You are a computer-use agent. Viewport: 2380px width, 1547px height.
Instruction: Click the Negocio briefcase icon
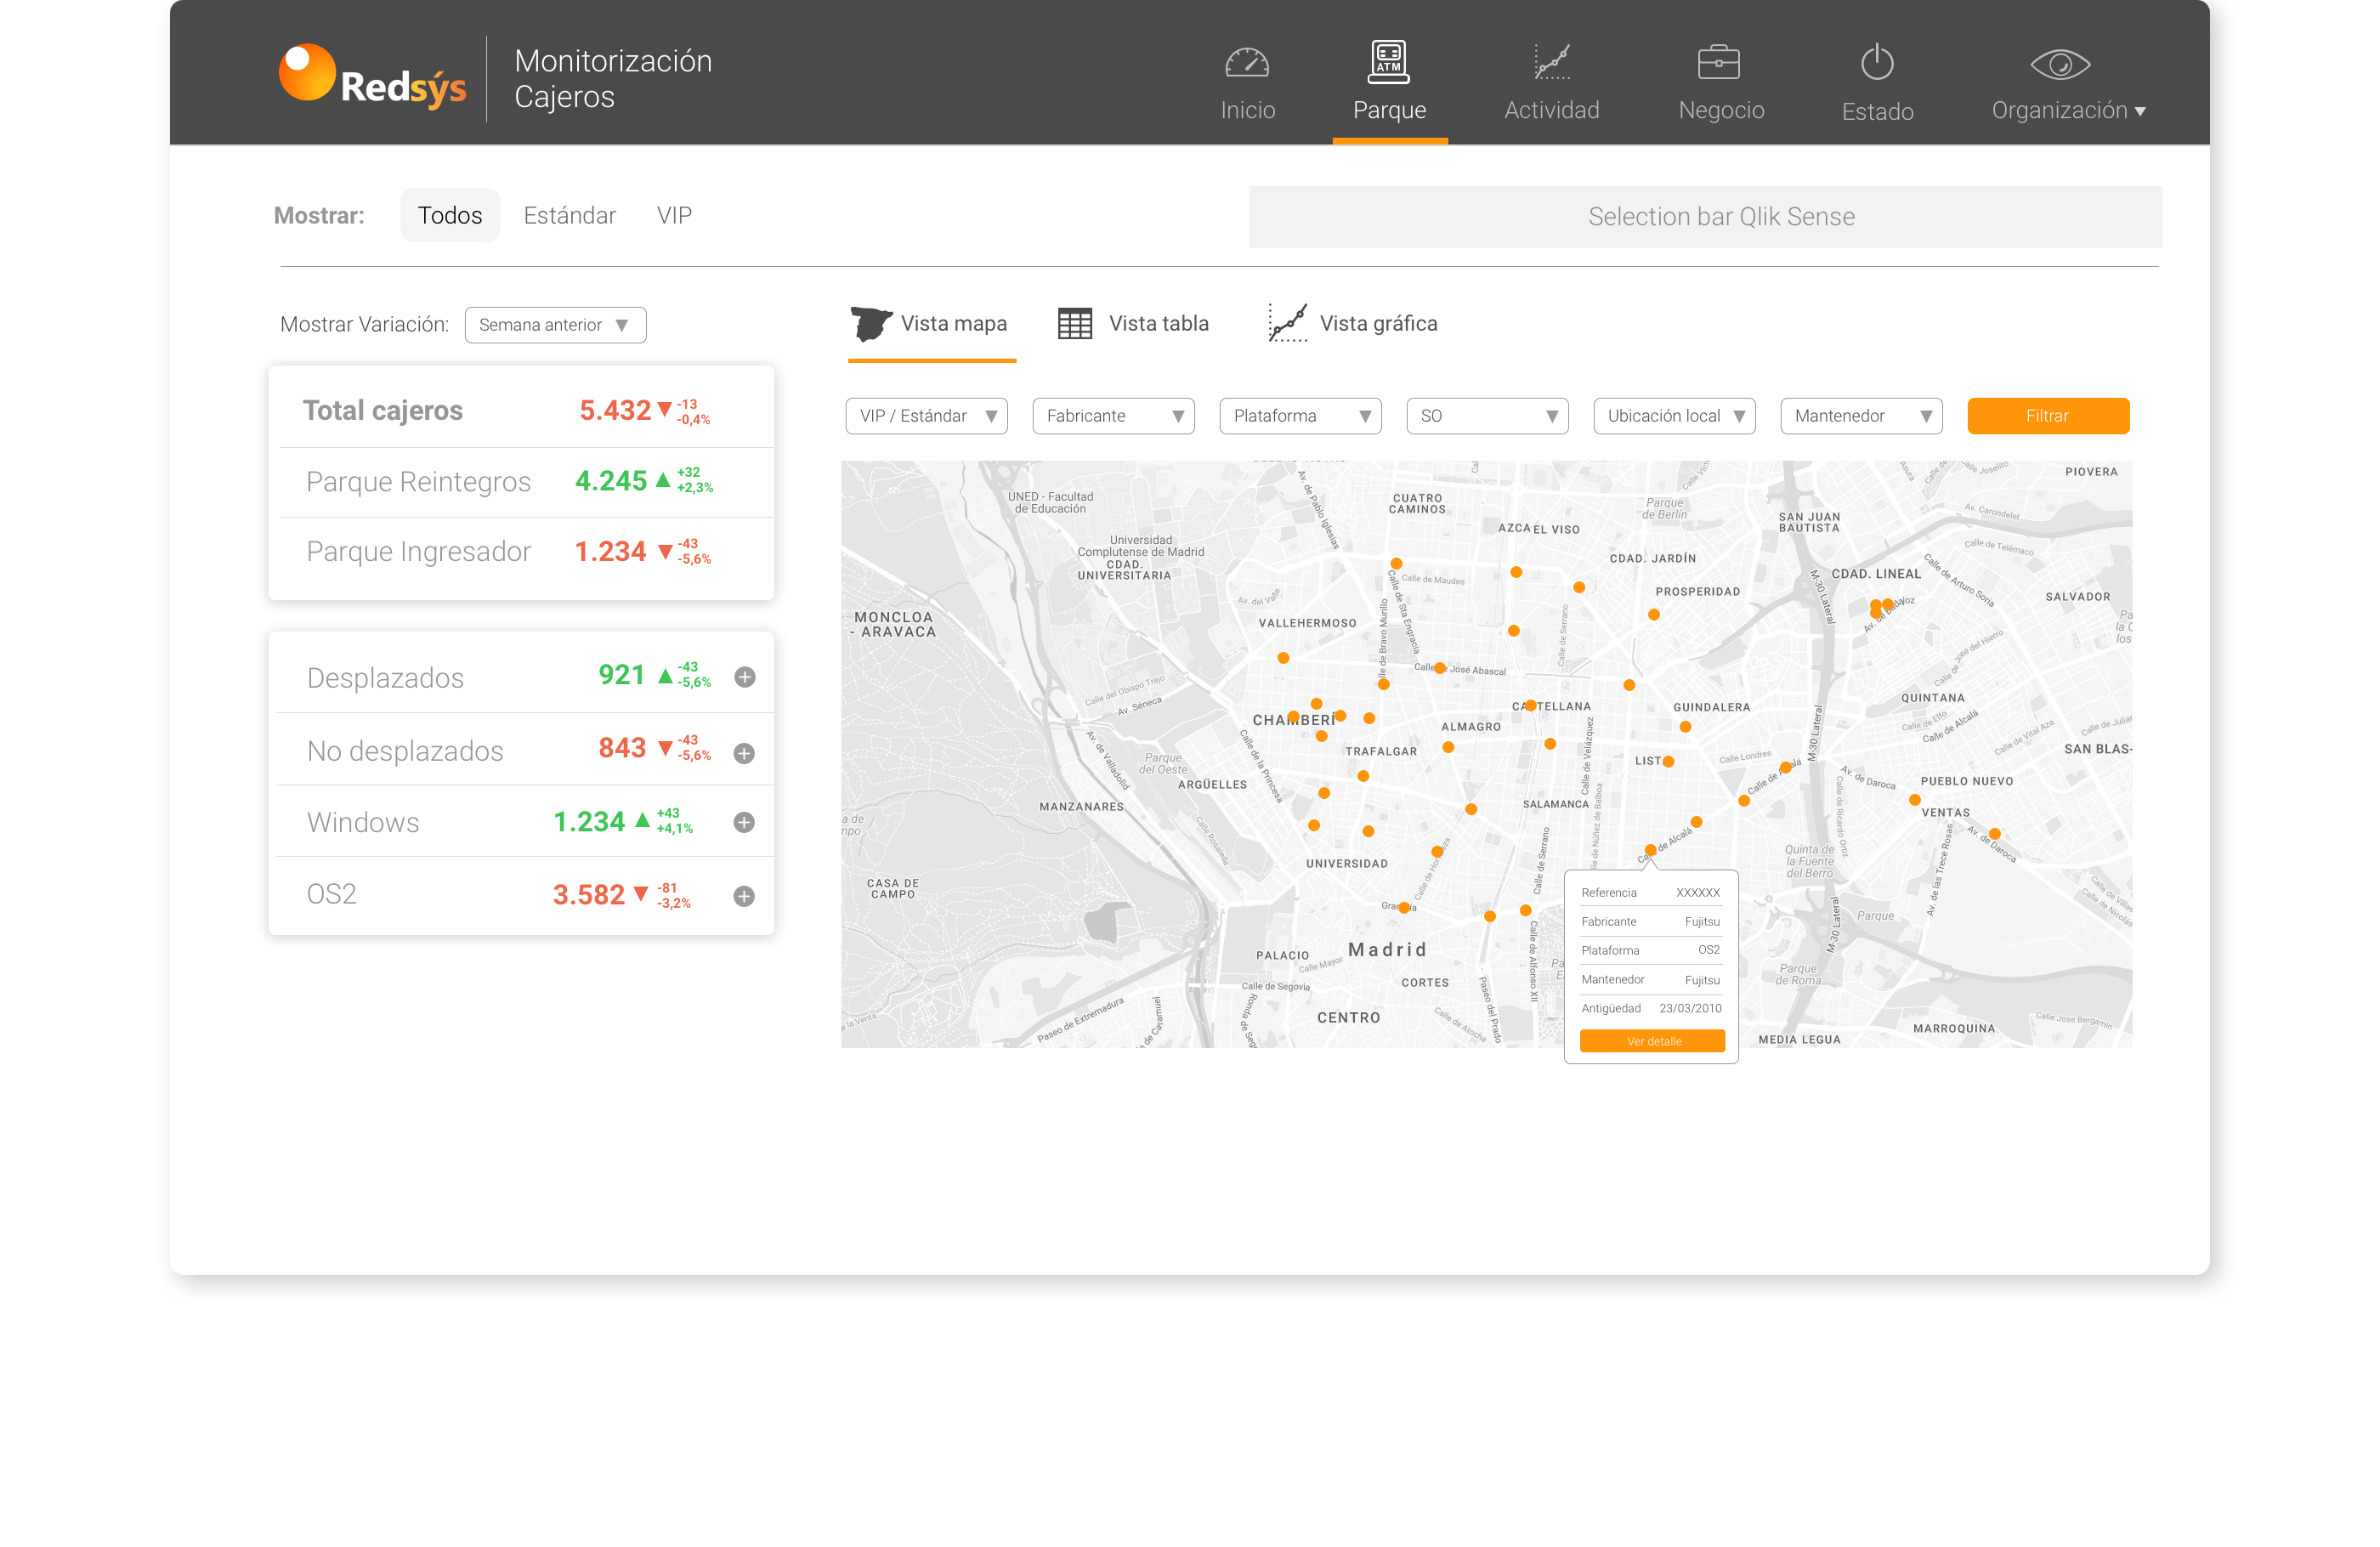pyautogui.click(x=1719, y=62)
